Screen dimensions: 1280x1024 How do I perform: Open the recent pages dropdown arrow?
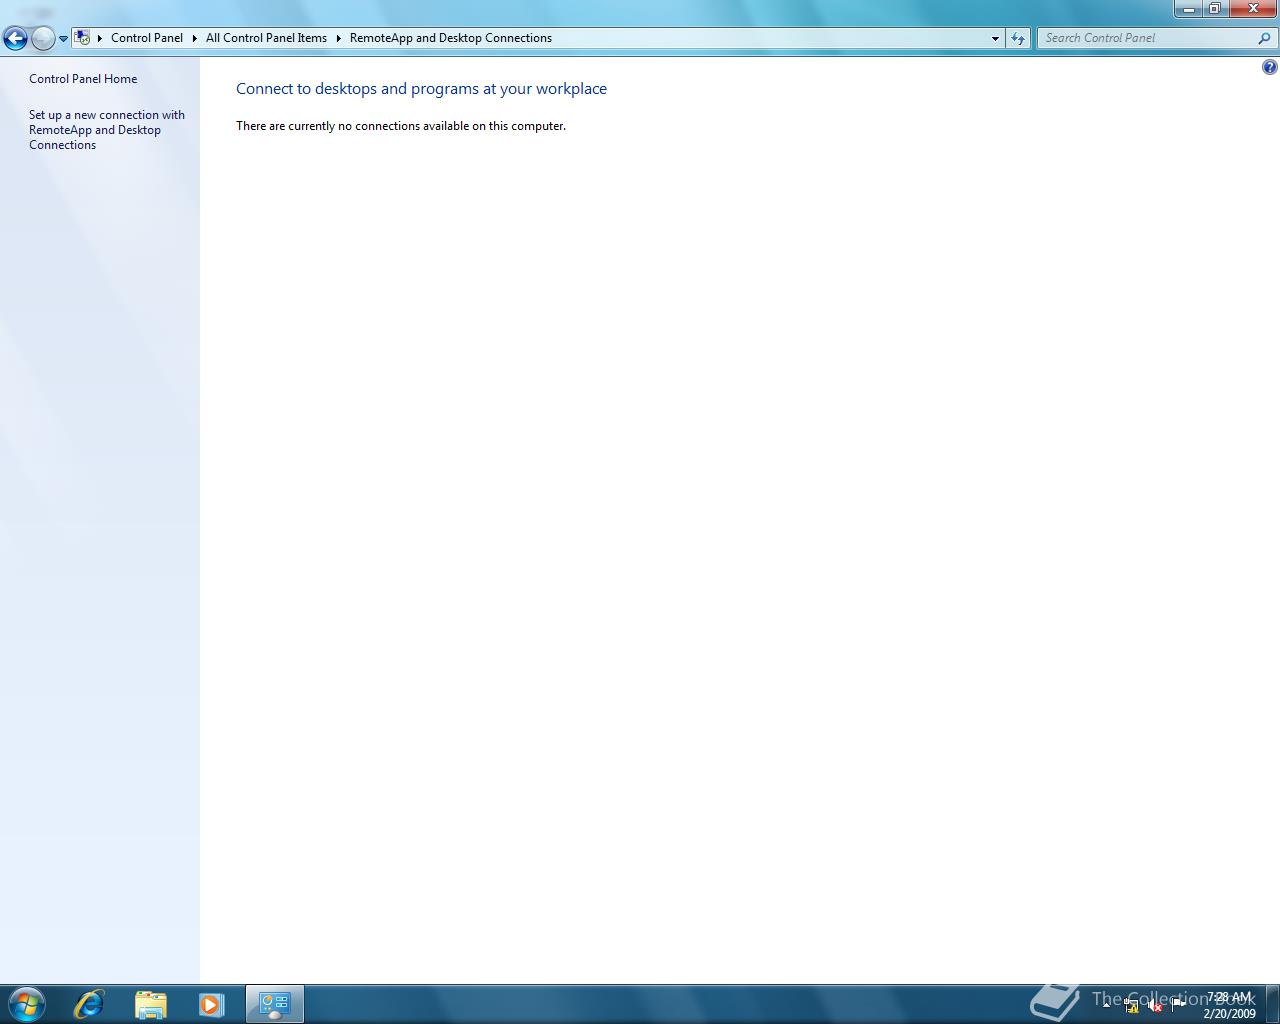tap(63, 39)
